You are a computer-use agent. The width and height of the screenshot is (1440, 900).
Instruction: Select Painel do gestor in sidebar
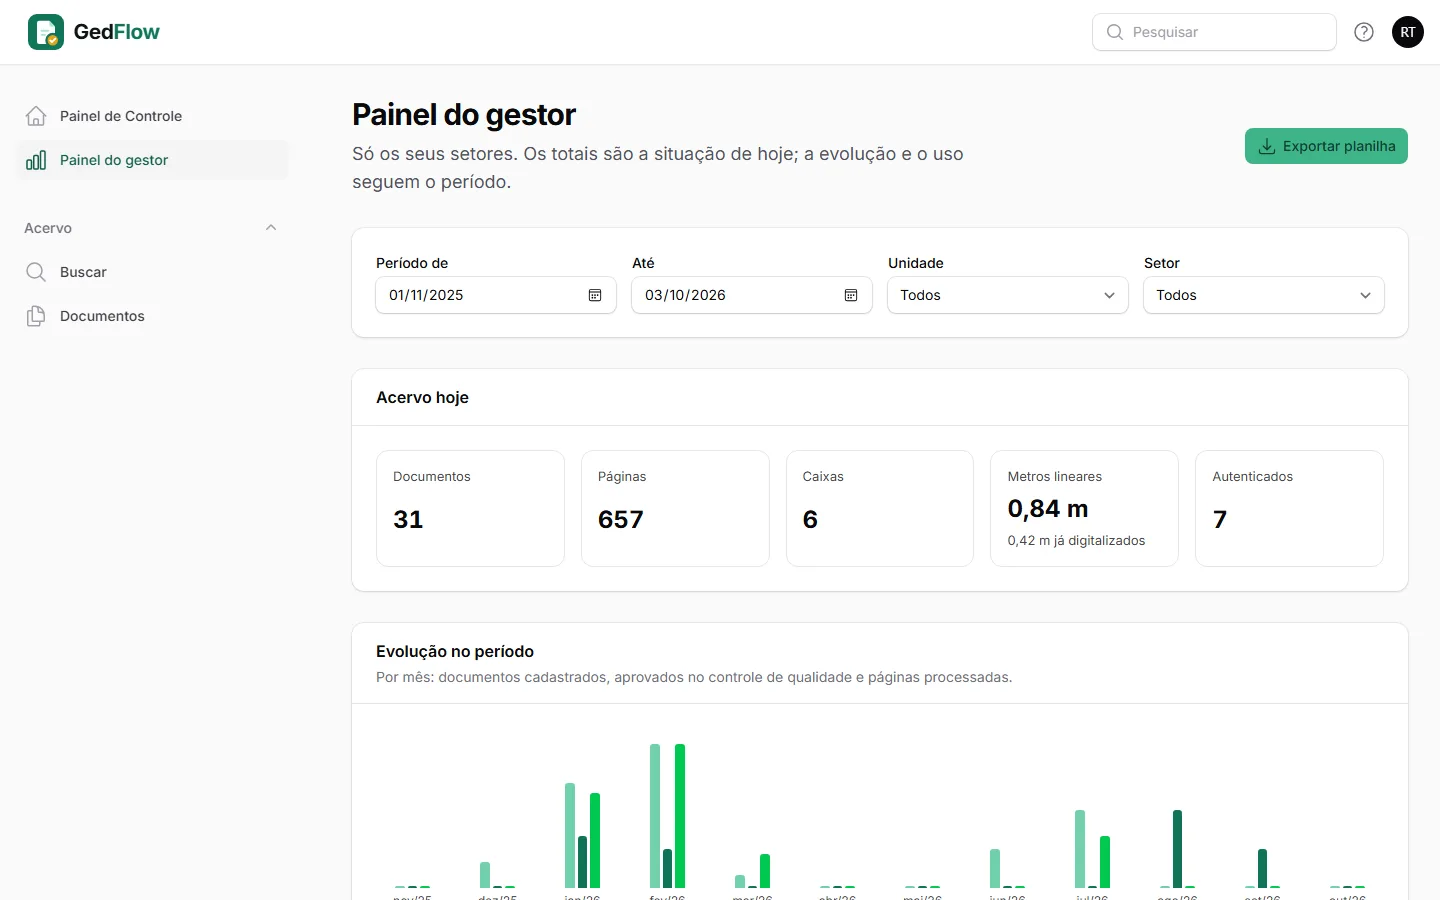152,160
